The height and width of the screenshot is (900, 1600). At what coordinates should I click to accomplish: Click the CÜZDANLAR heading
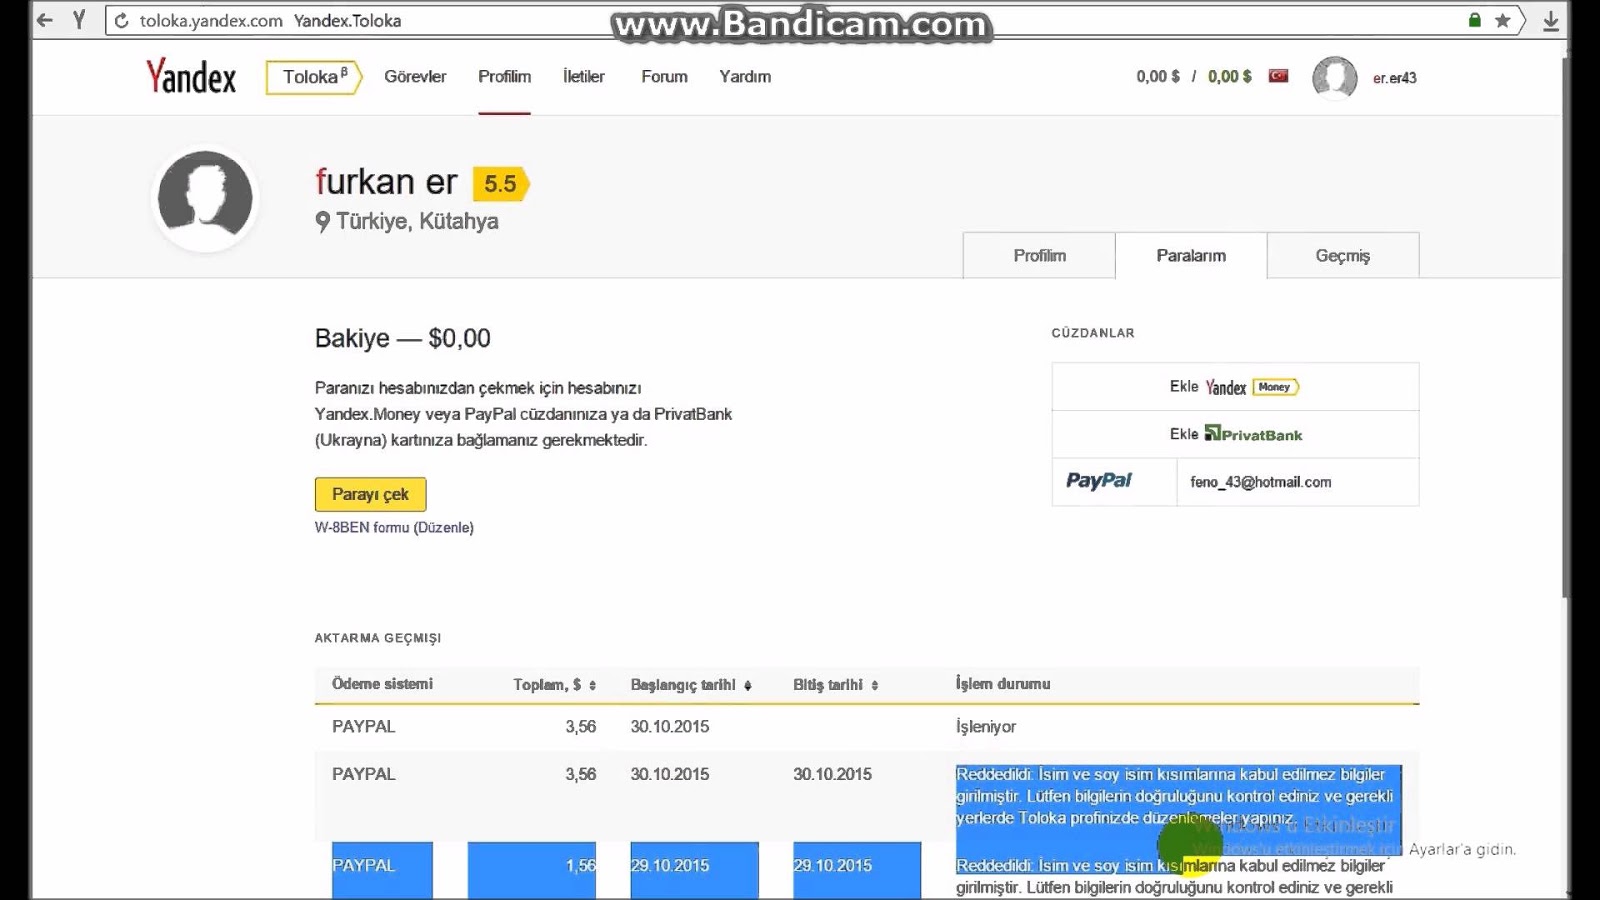tap(1093, 333)
